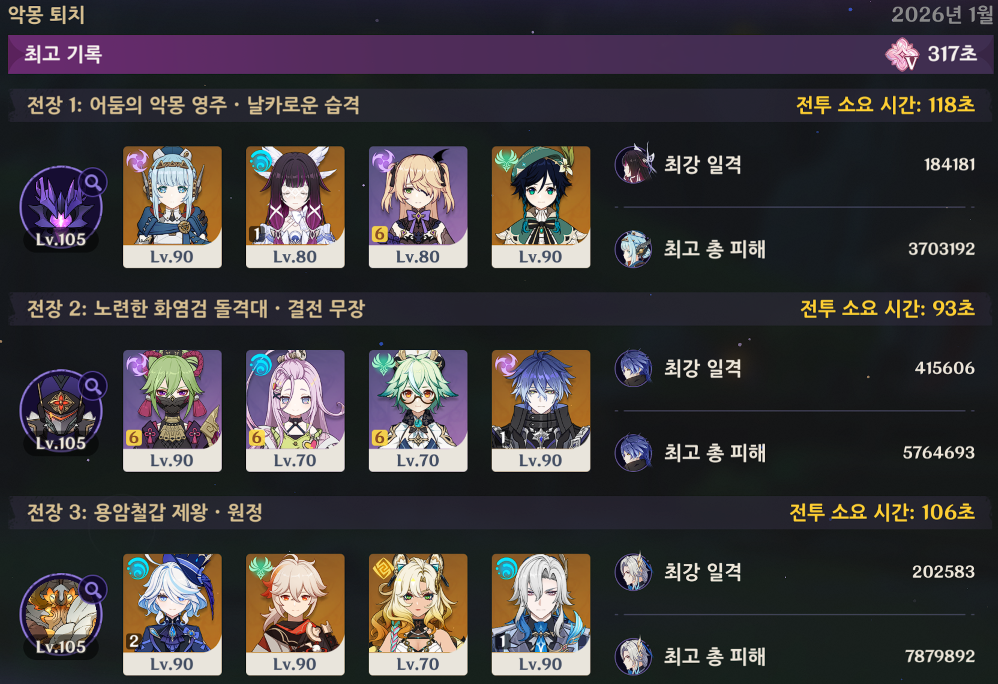This screenshot has height=684, width=998.
Task: Open the blonde twin-tail eyepatch character card
Action: 418,207
